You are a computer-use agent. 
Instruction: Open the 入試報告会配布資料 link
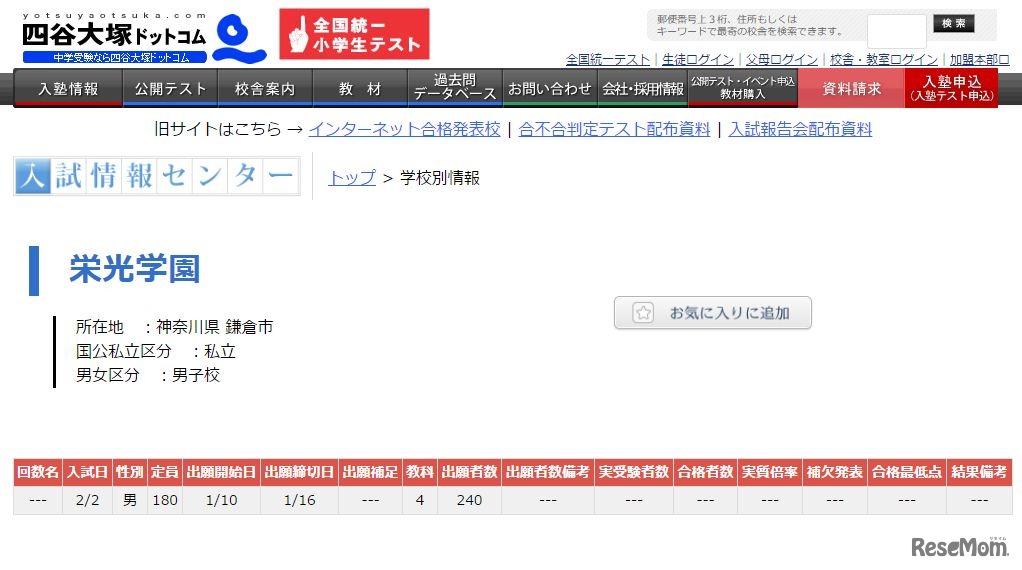click(x=800, y=129)
